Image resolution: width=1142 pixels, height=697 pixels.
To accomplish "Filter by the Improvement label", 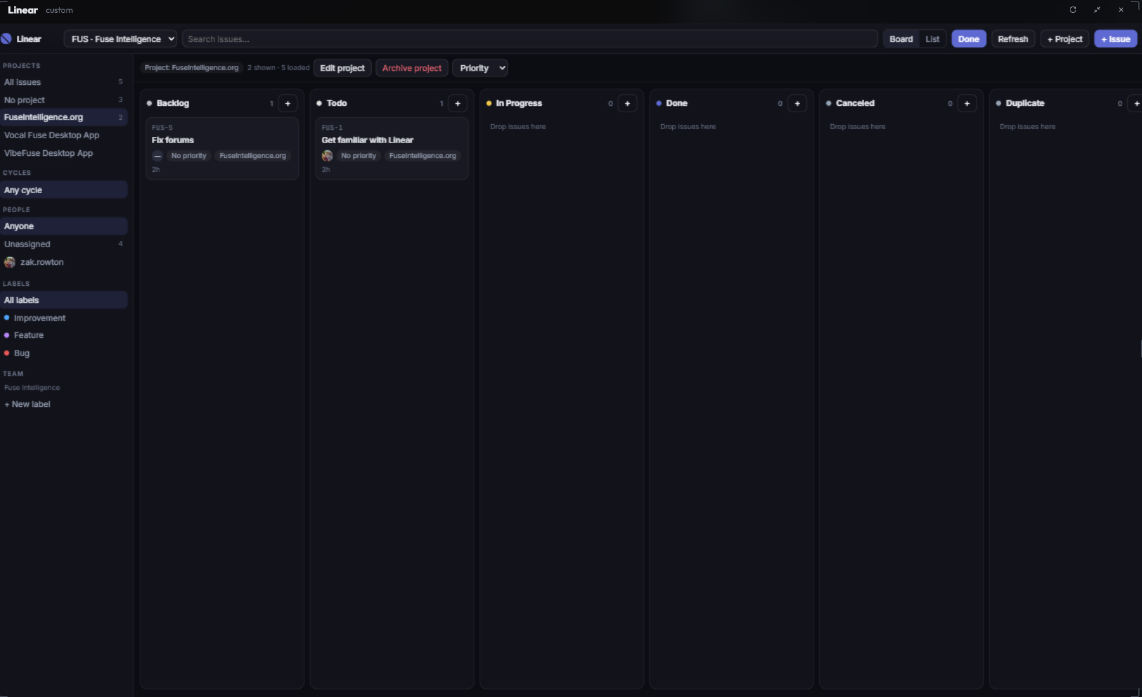I will (x=63, y=318).
